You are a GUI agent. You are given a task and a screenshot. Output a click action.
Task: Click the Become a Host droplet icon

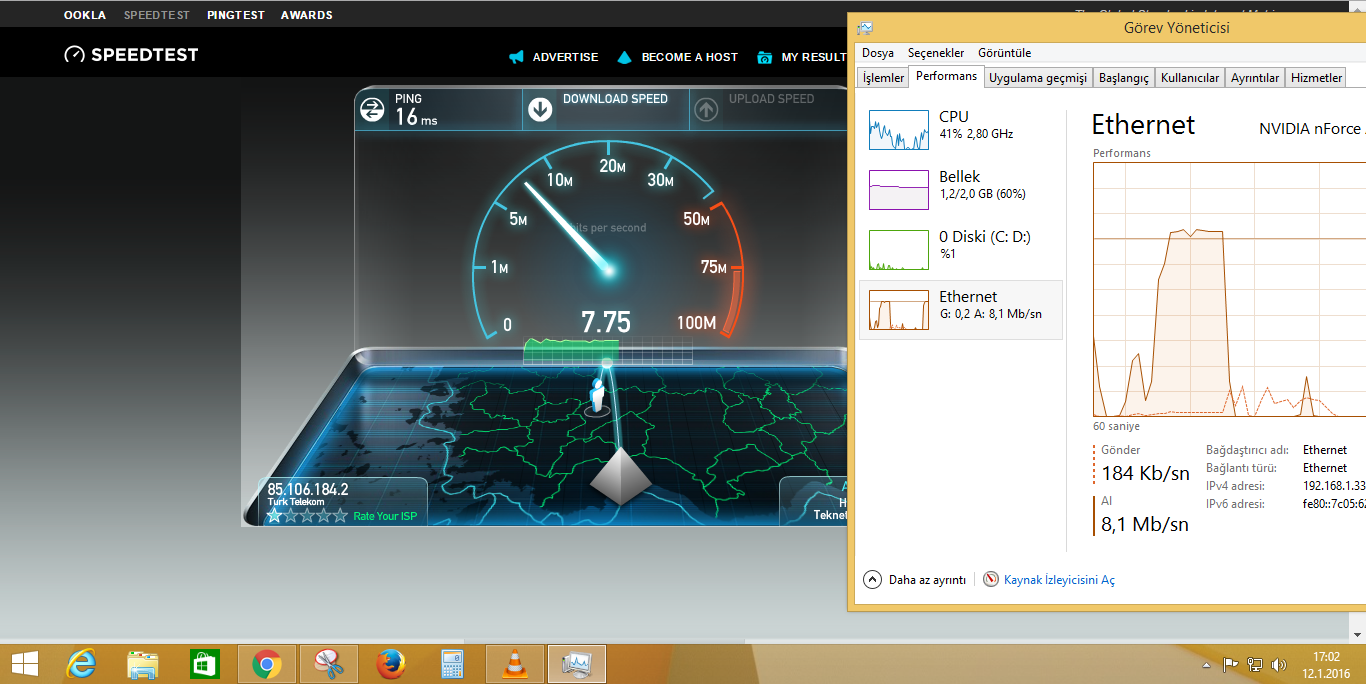coord(625,57)
